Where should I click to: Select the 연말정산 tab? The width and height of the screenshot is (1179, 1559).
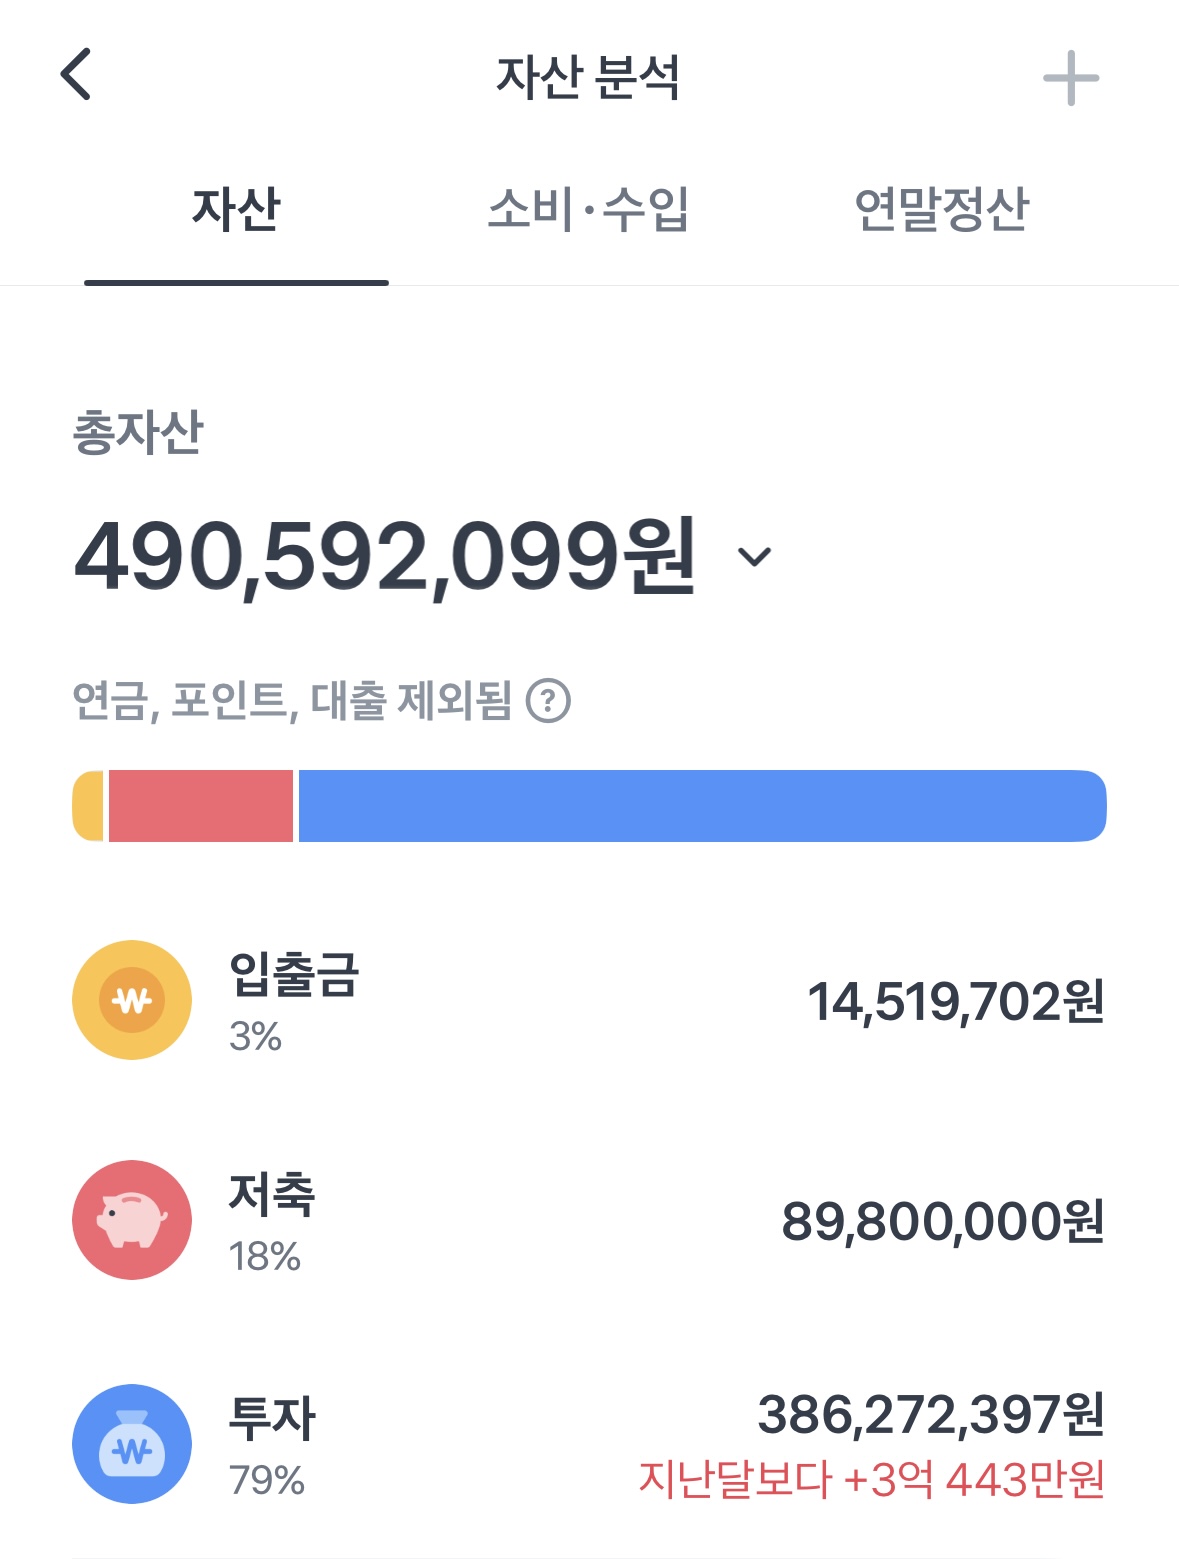click(941, 210)
